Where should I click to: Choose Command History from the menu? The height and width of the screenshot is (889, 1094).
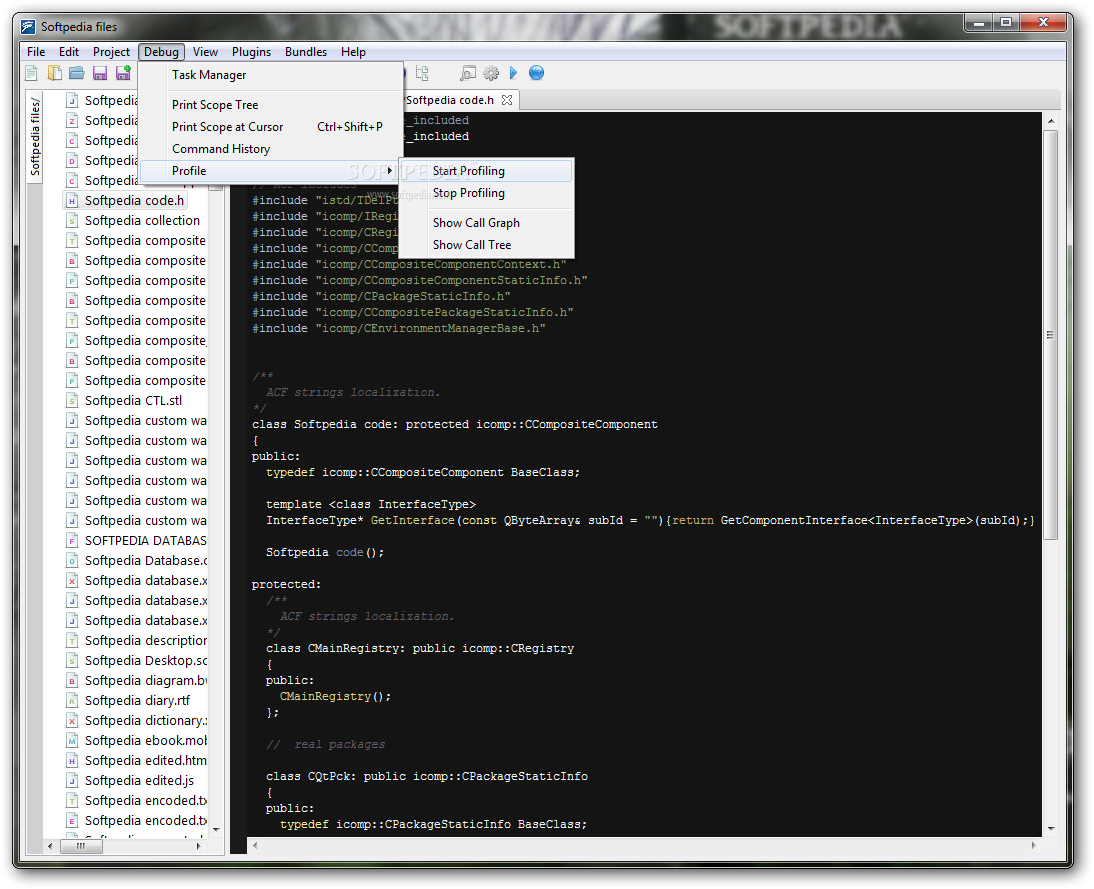(x=271, y=149)
